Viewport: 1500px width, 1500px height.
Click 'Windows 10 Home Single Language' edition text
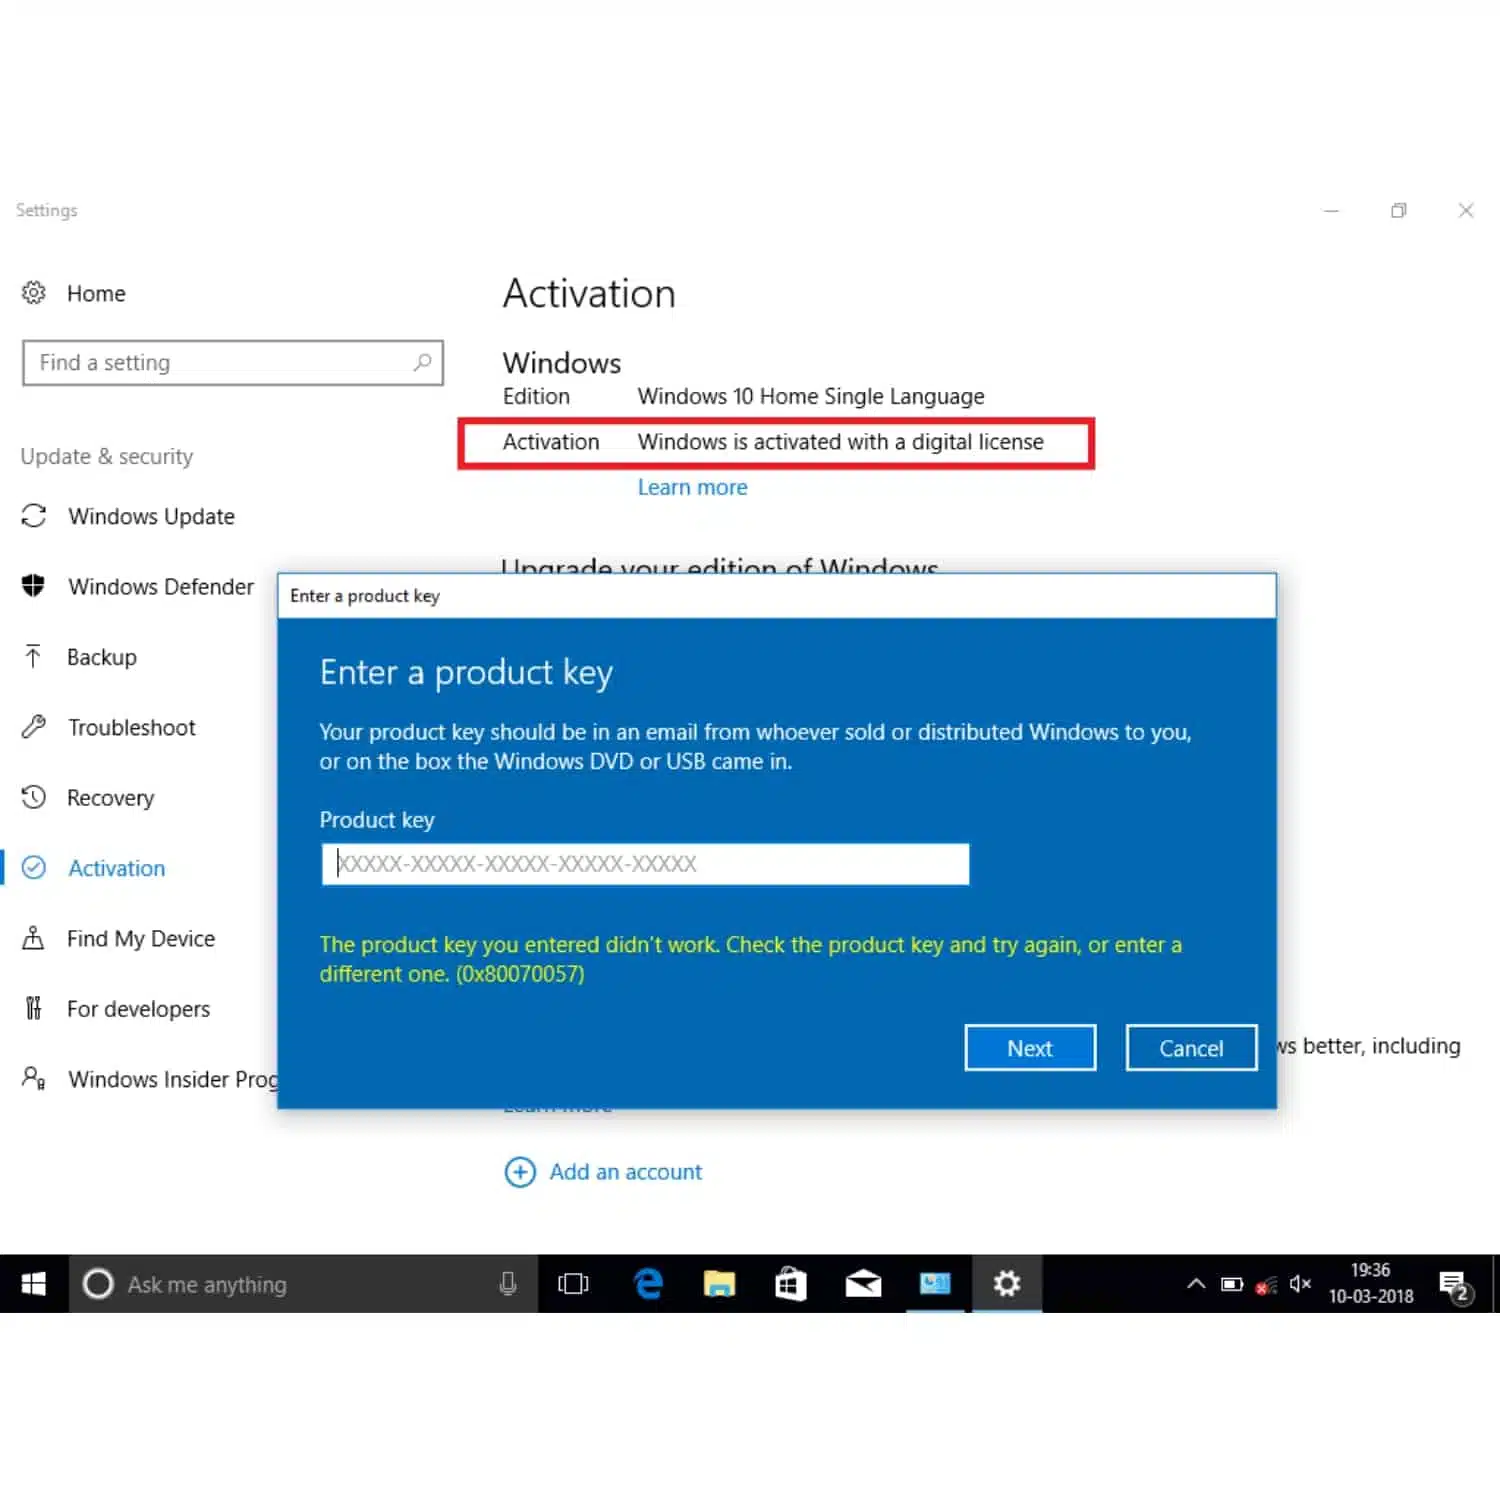811,396
